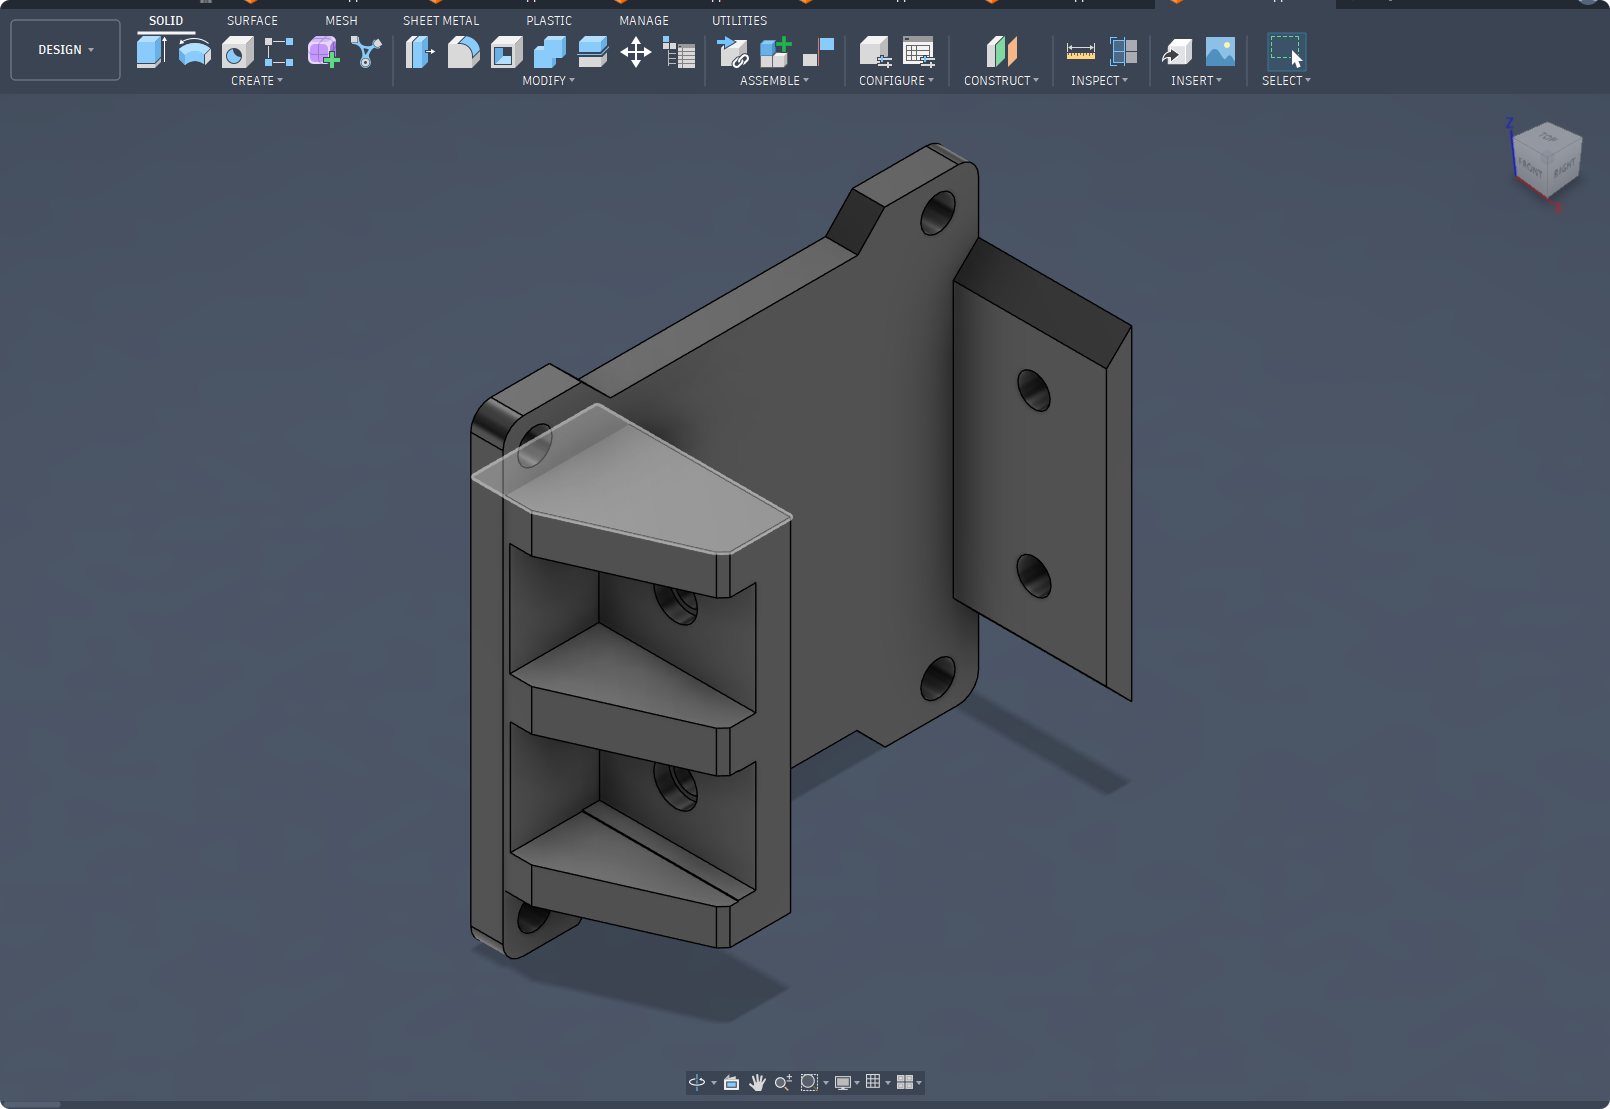Choose the Configure Model cube icon

point(875,51)
